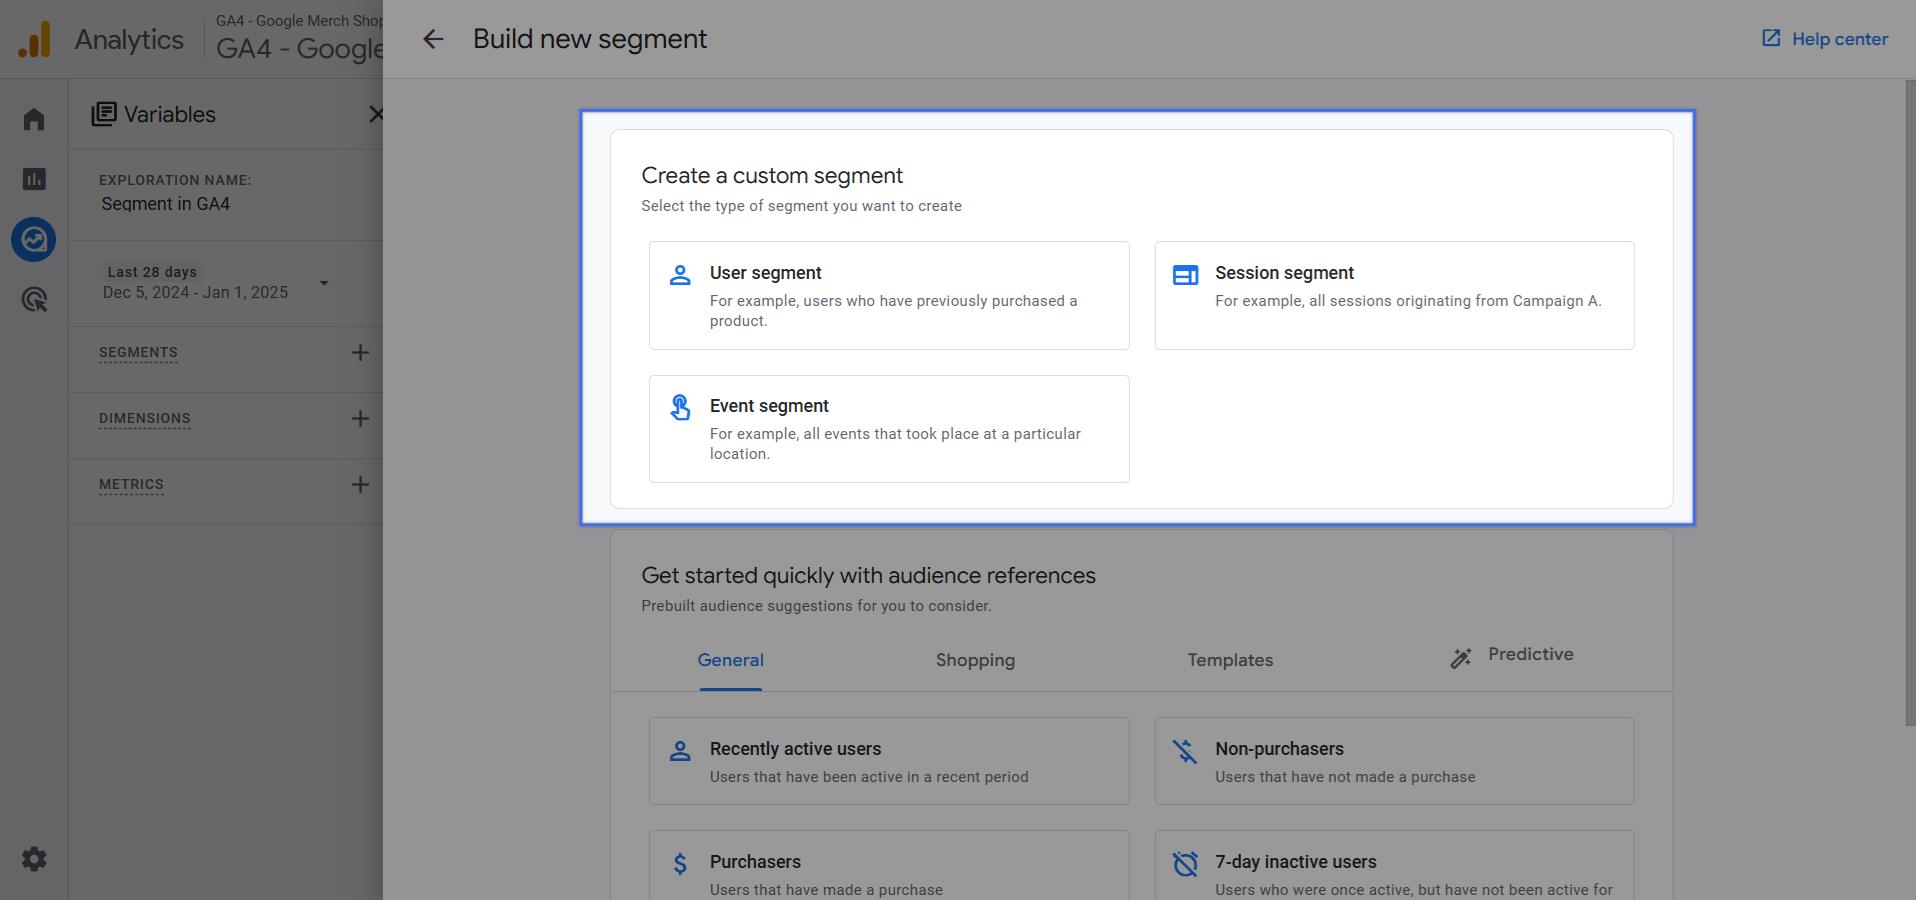Click the SEGMENTS section label

138,353
